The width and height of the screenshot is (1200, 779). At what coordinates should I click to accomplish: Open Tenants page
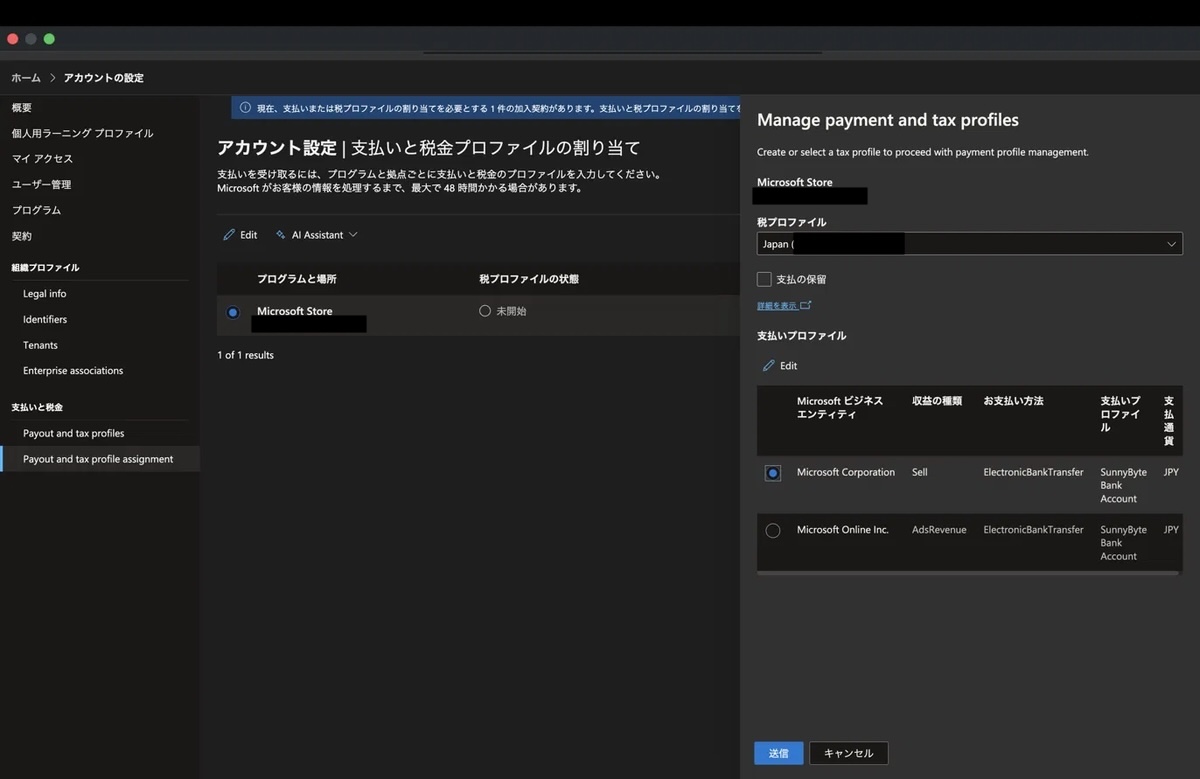(x=40, y=345)
